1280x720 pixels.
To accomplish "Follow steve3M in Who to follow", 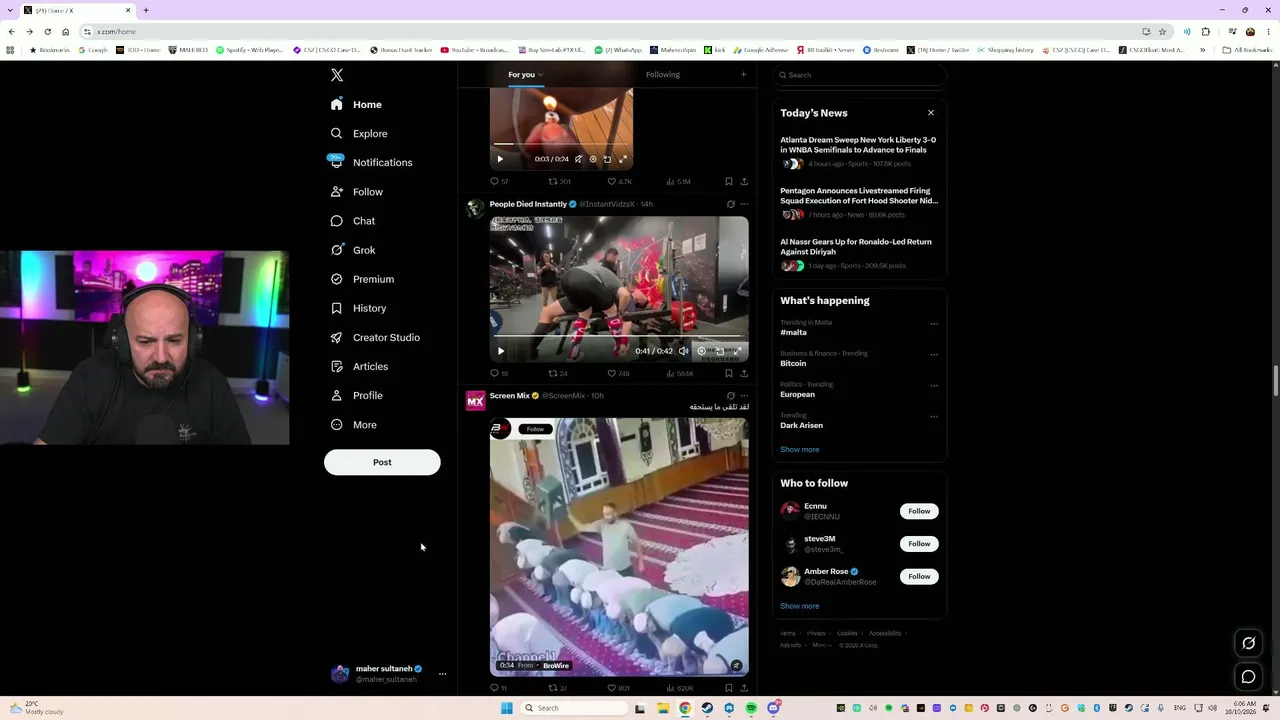I will [919, 544].
